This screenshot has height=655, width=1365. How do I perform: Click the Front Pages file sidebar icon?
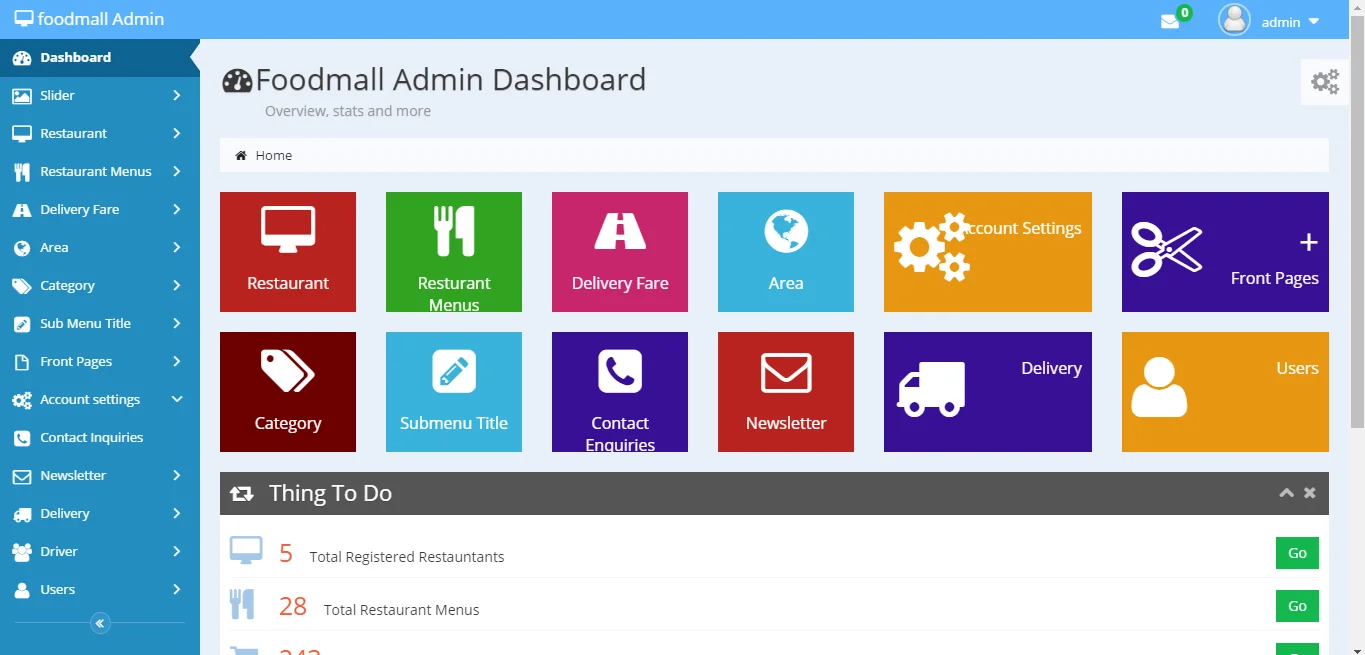point(22,362)
